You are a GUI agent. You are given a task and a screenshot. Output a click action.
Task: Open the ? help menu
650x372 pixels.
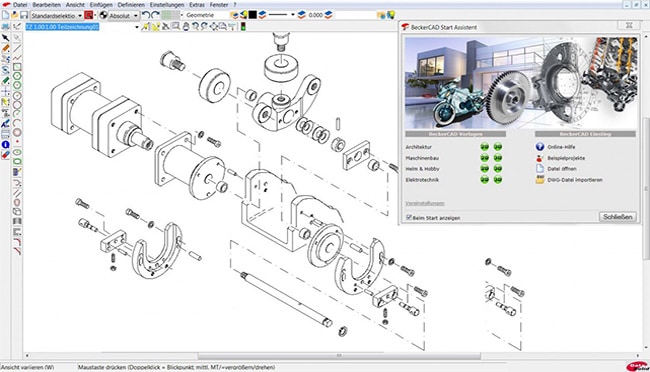pyautogui.click(x=235, y=5)
